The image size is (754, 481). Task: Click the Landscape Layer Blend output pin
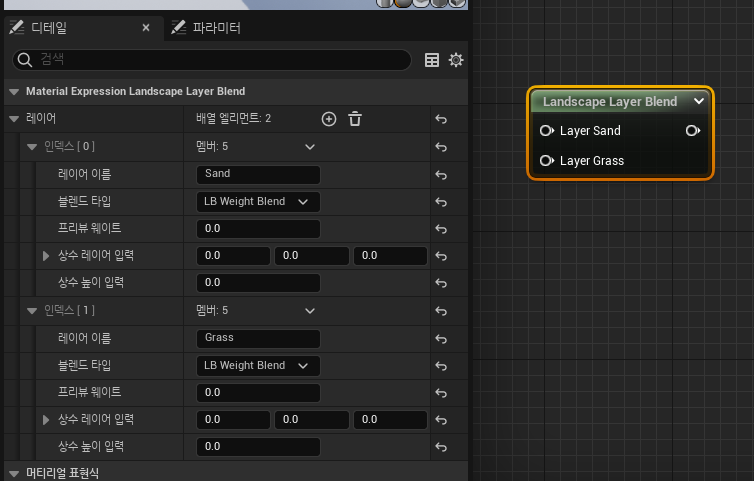tap(692, 131)
